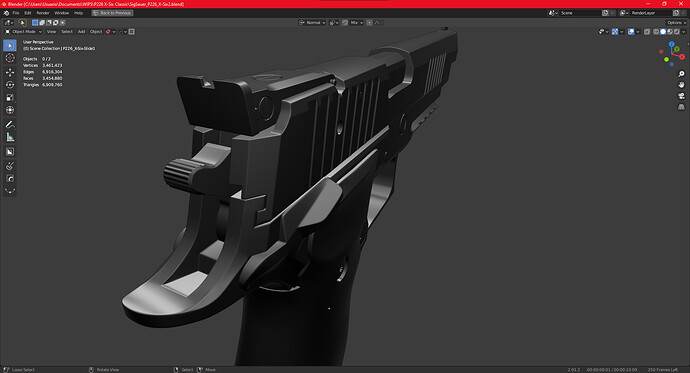
Task: Activate the Transform tool
Action: [x=10, y=110]
